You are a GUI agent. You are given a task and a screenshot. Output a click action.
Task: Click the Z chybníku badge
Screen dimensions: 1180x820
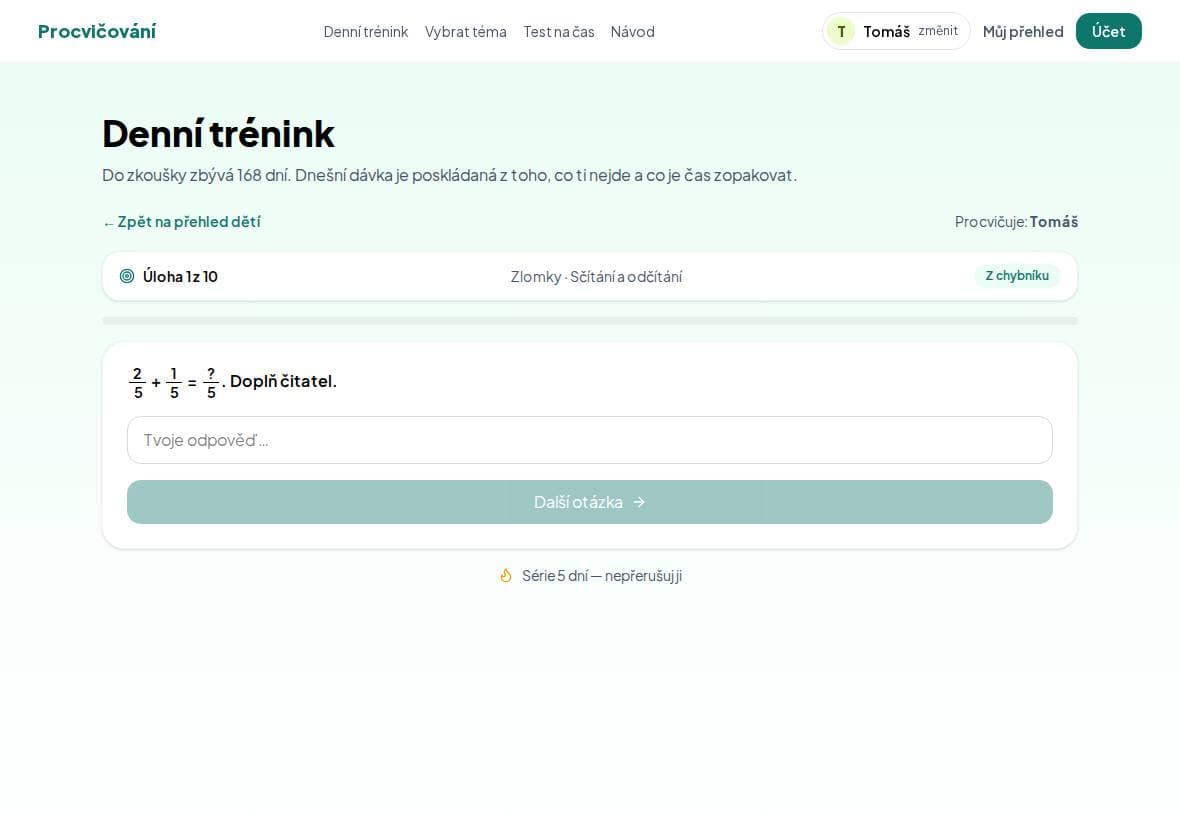click(1017, 275)
